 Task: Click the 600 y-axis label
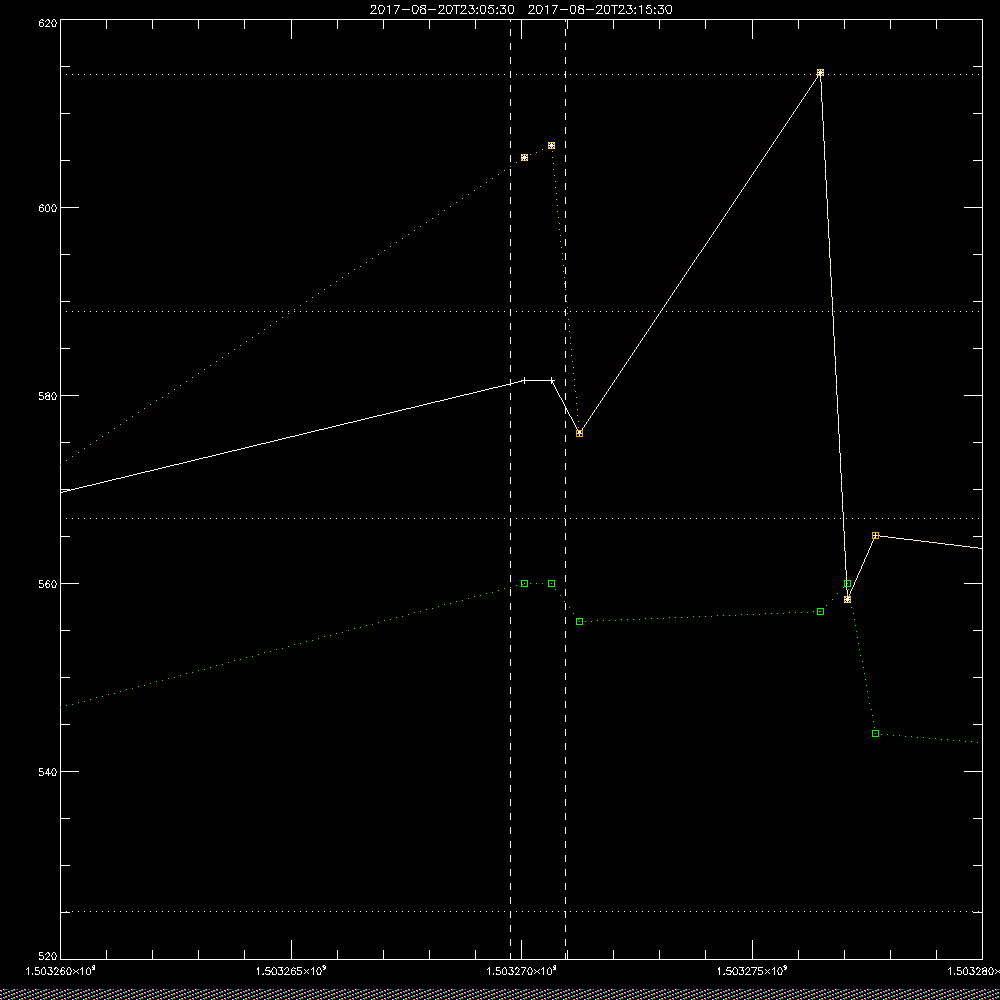click(x=48, y=208)
